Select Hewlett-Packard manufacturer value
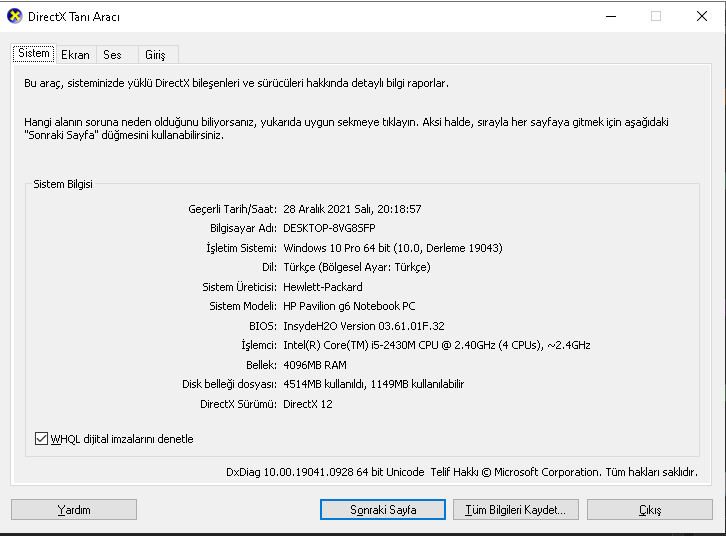 (323, 287)
